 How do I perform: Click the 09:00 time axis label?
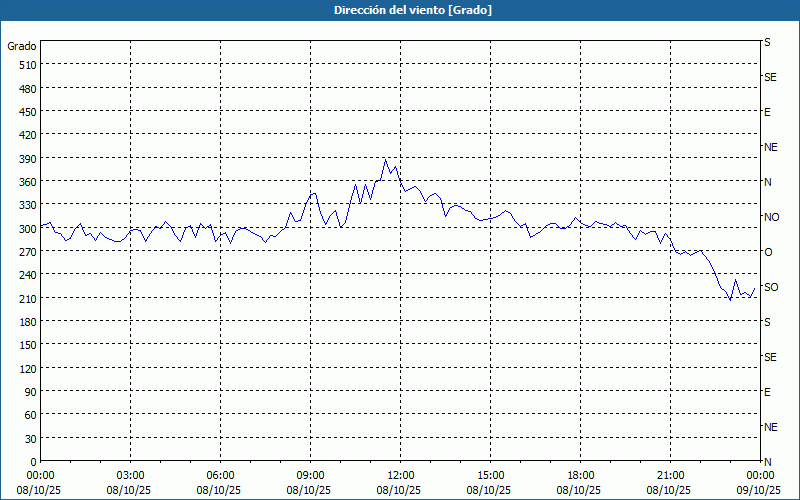point(310,475)
